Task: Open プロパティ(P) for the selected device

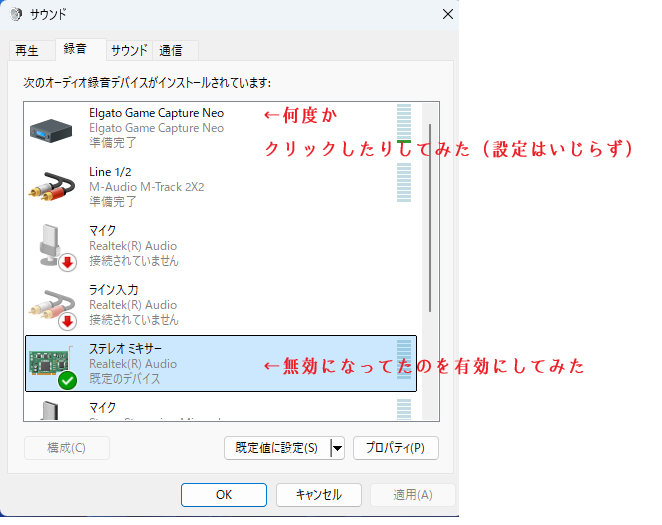Action: click(396, 448)
